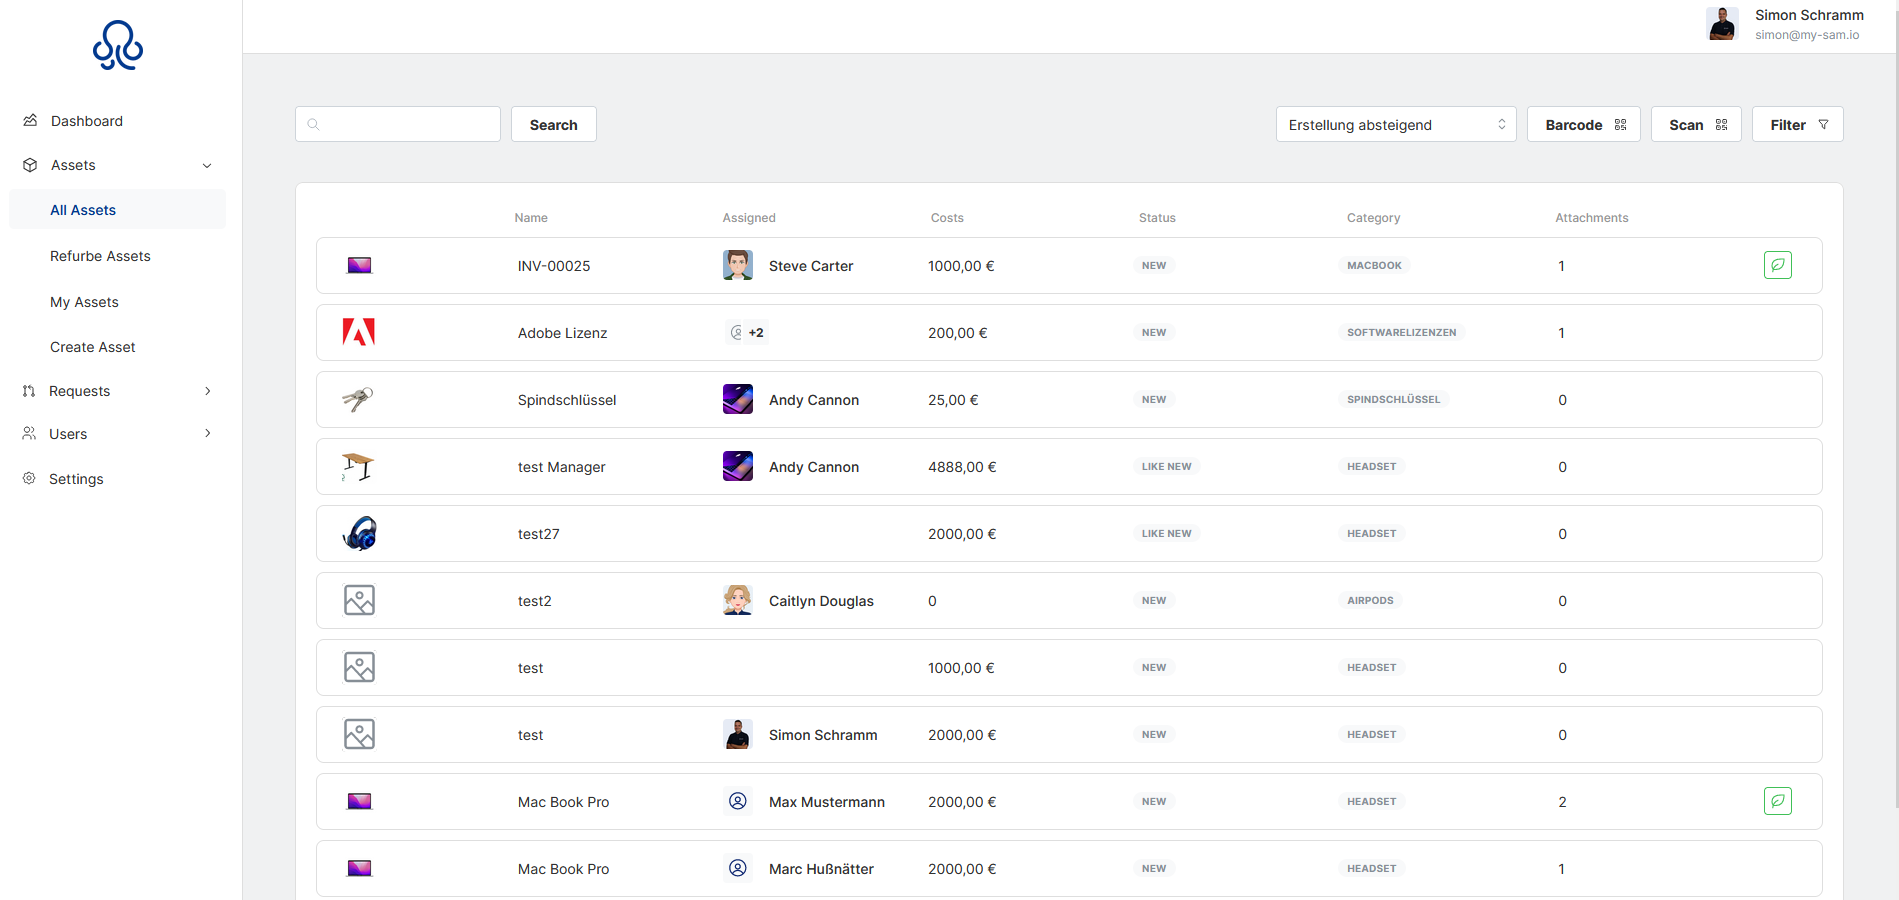Open the Filter options
1899x900 pixels.
[1797, 125]
